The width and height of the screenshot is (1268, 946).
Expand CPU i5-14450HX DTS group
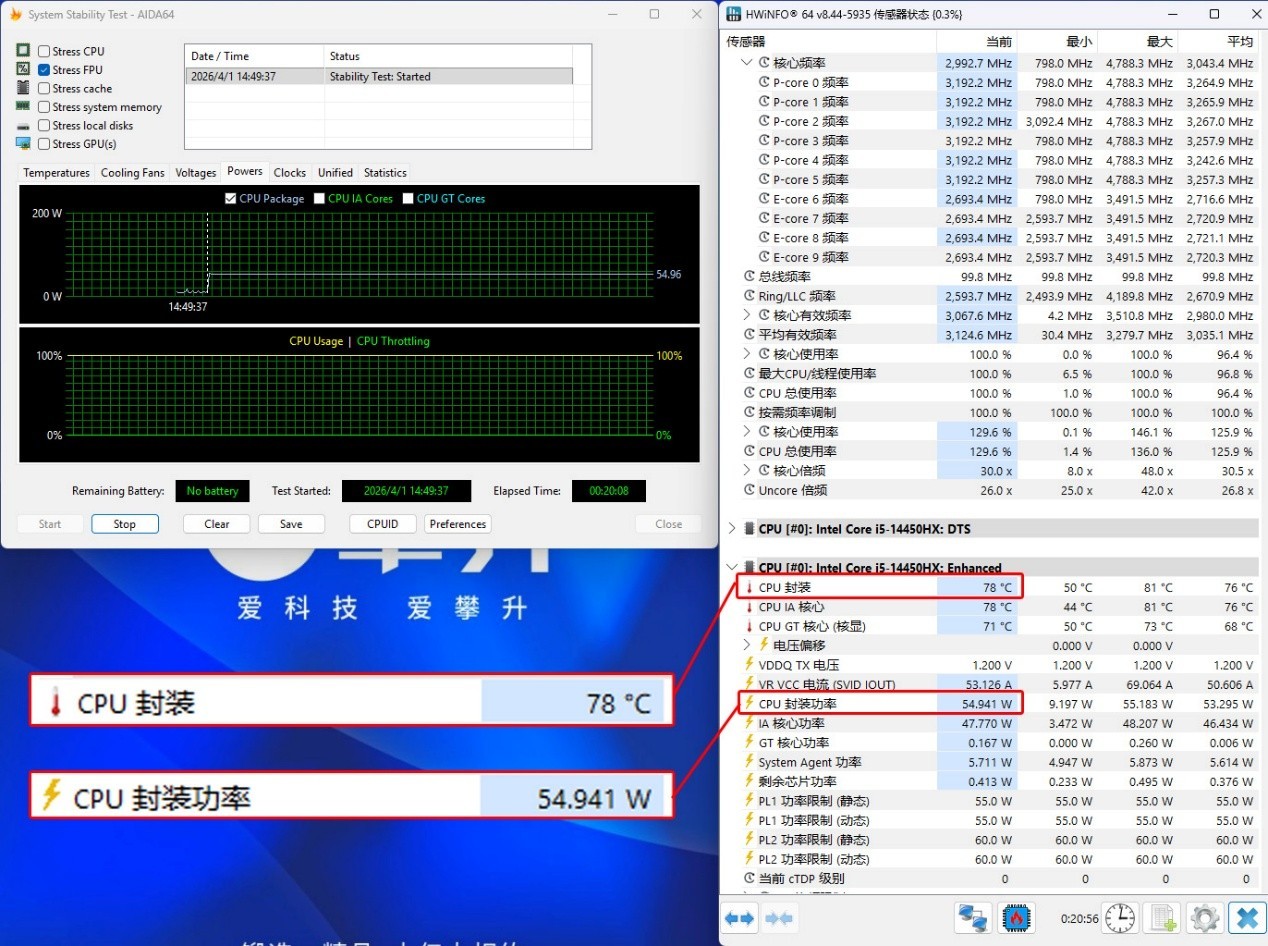(732, 528)
